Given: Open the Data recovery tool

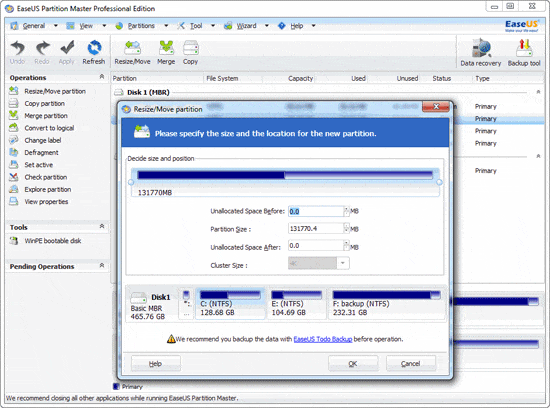Looking at the screenshot, I should click(x=481, y=48).
